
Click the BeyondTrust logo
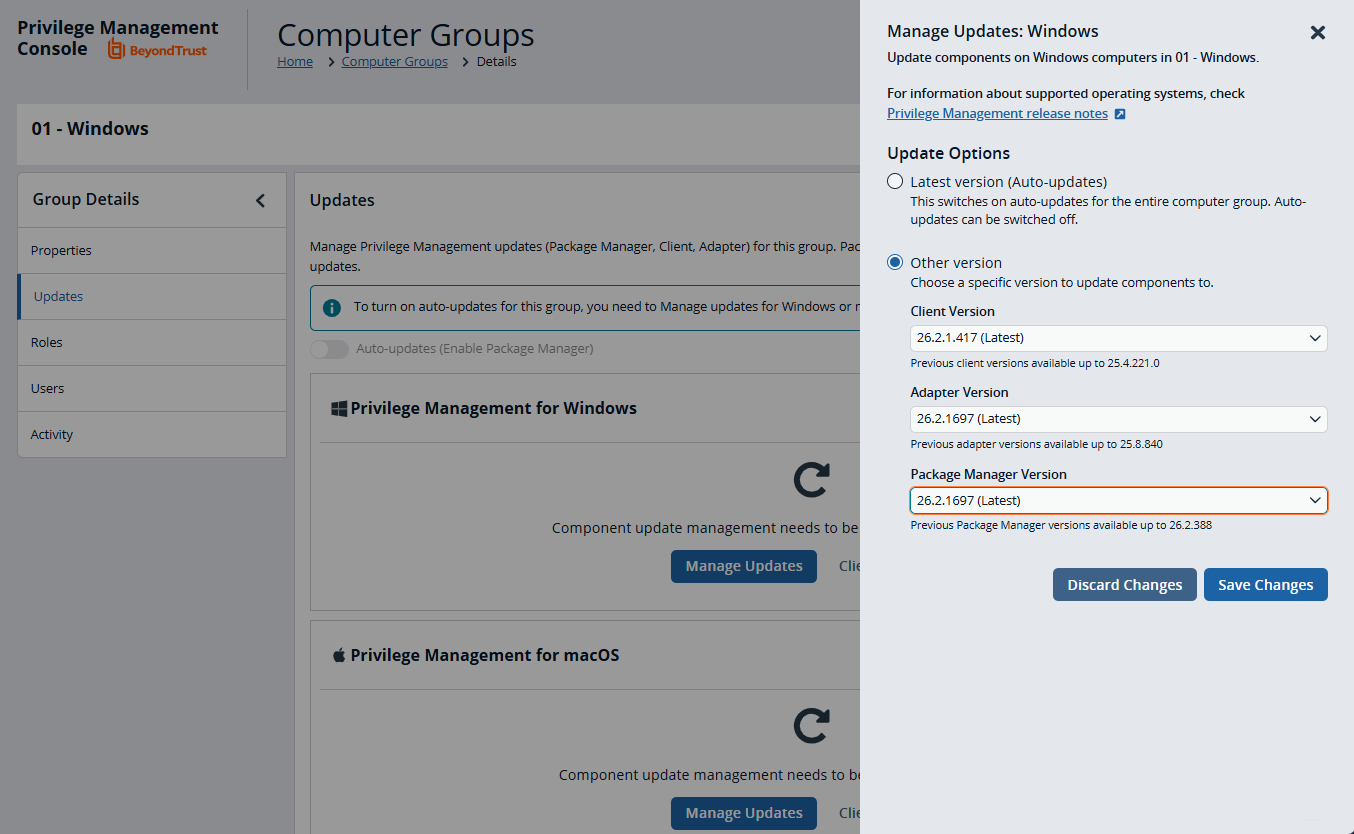click(157, 50)
